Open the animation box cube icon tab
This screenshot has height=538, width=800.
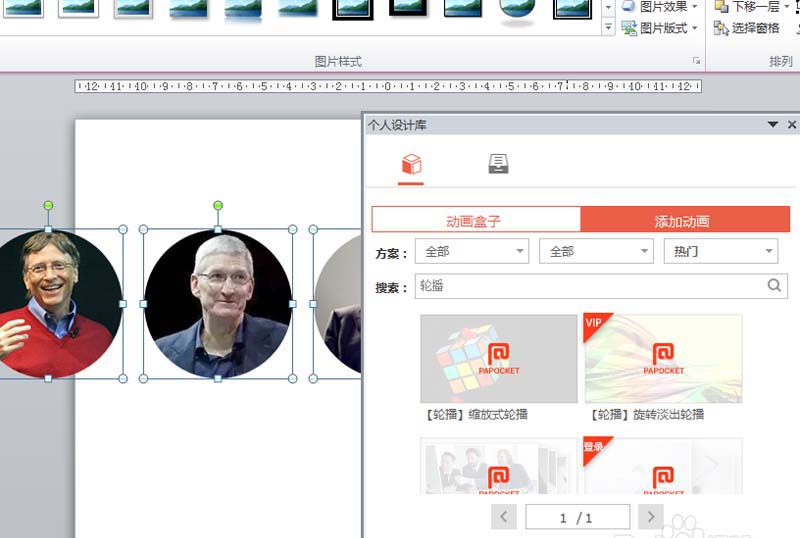(411, 164)
